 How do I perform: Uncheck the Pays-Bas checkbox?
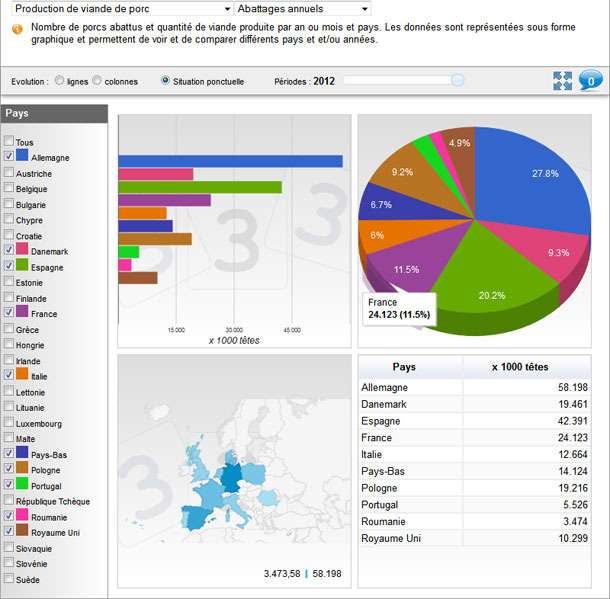[x=9, y=454]
